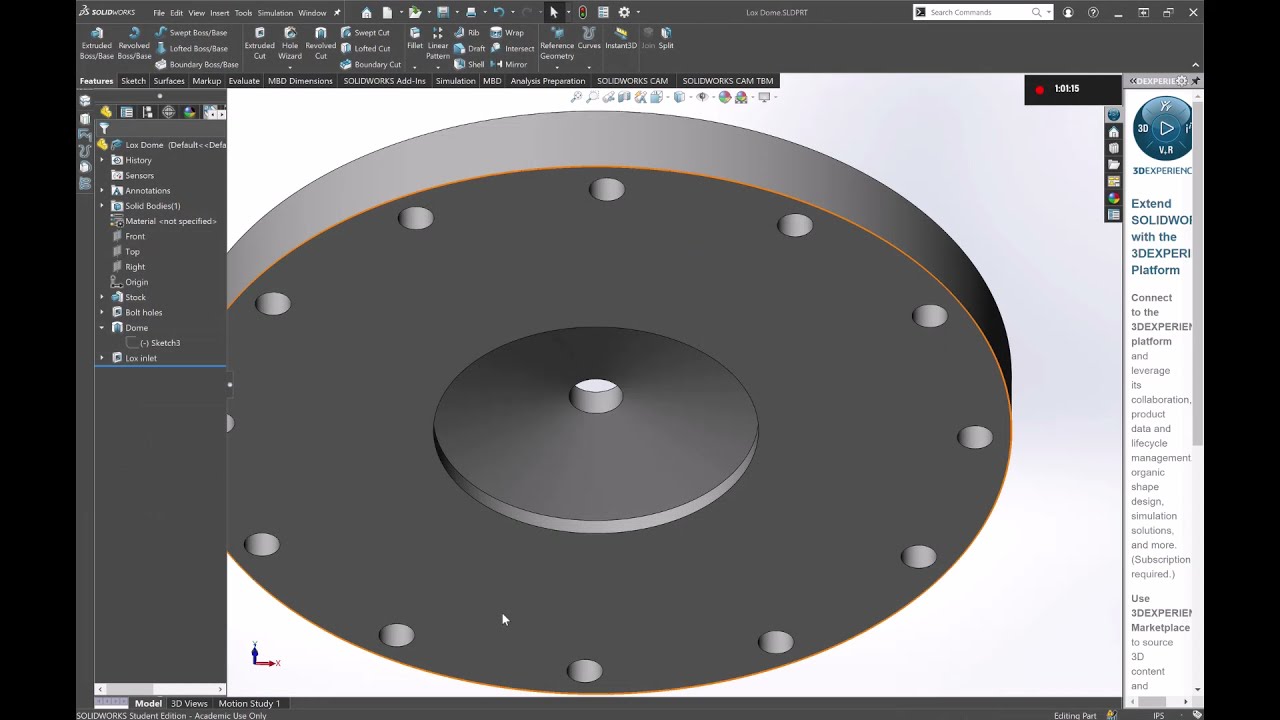Screen dimensions: 1280x720
Task: Switch to the Sketch tab
Action: (133, 81)
